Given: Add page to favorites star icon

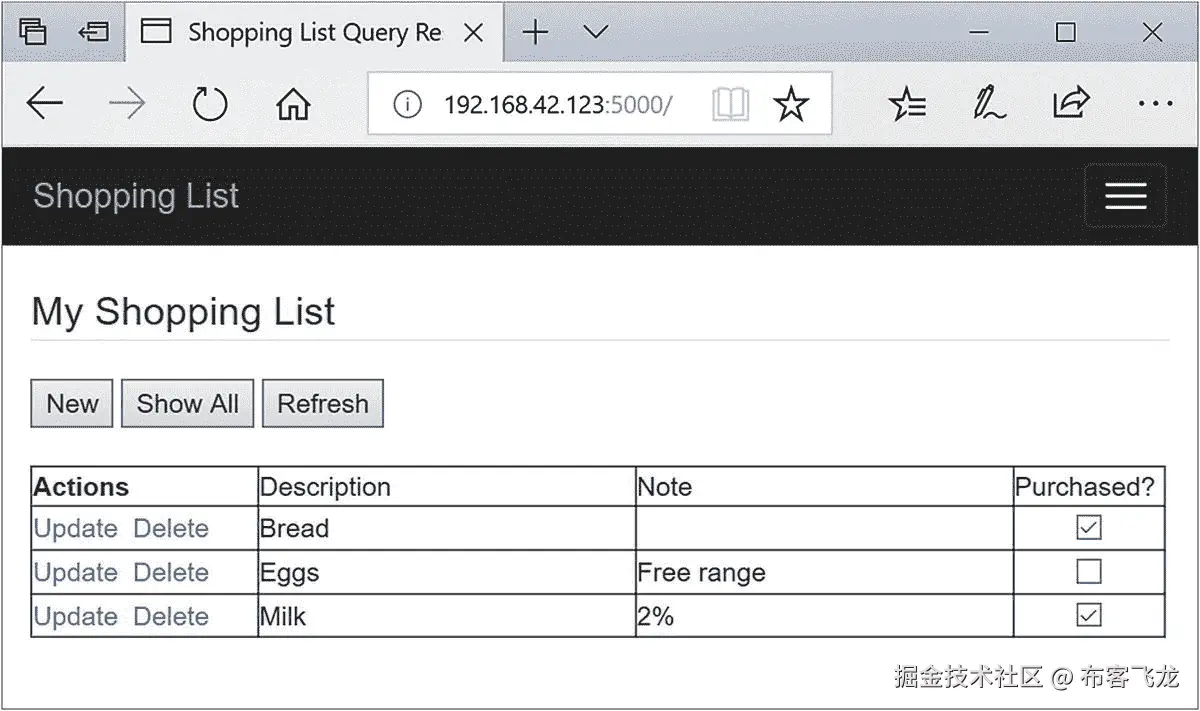Looking at the screenshot, I should coord(791,103).
